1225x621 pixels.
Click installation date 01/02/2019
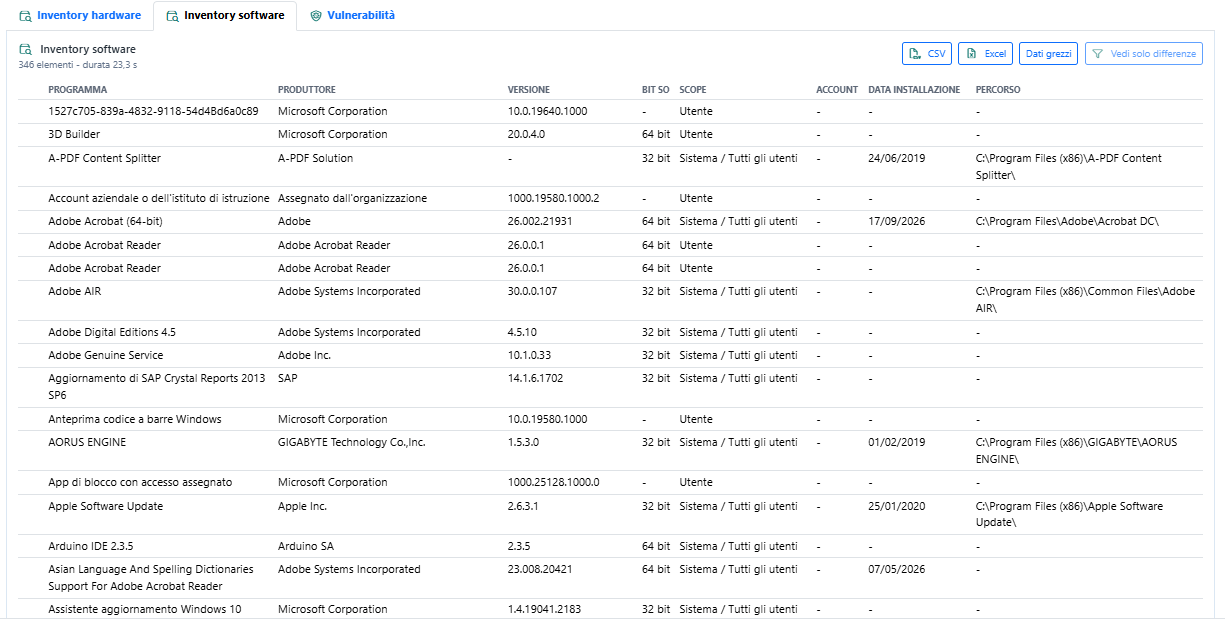897,442
